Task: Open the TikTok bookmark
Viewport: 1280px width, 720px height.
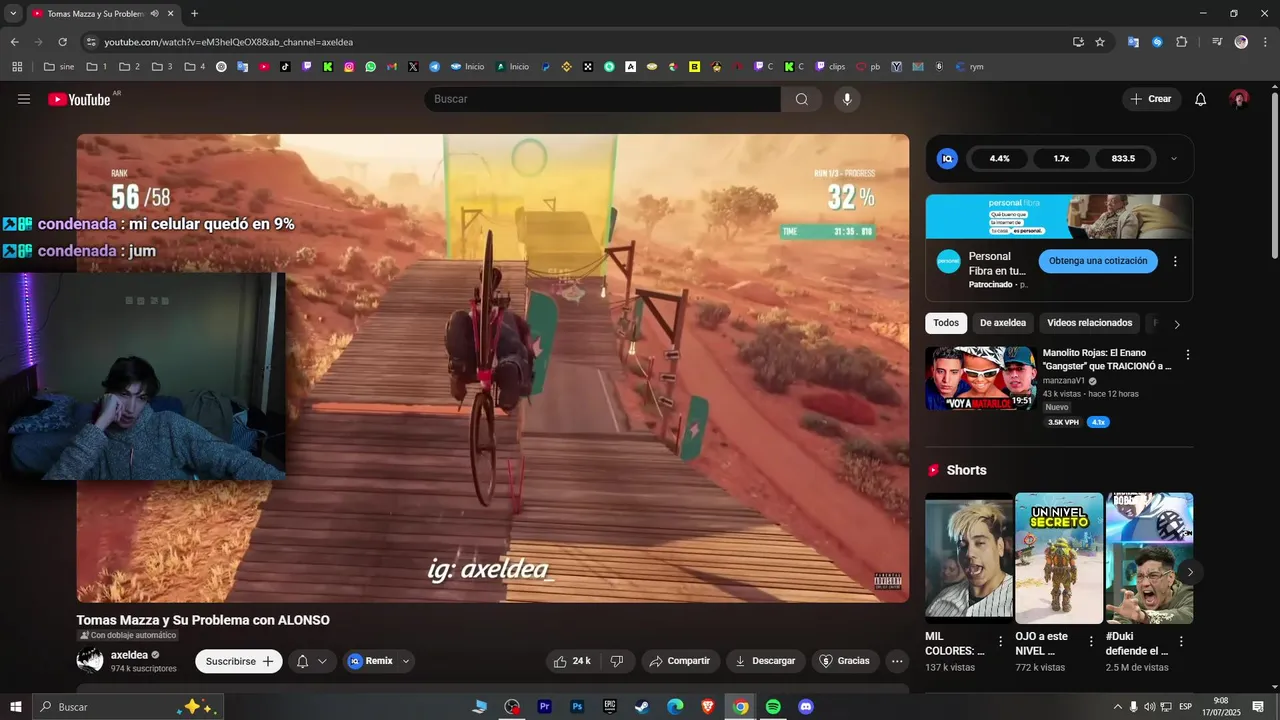Action: pos(285,67)
